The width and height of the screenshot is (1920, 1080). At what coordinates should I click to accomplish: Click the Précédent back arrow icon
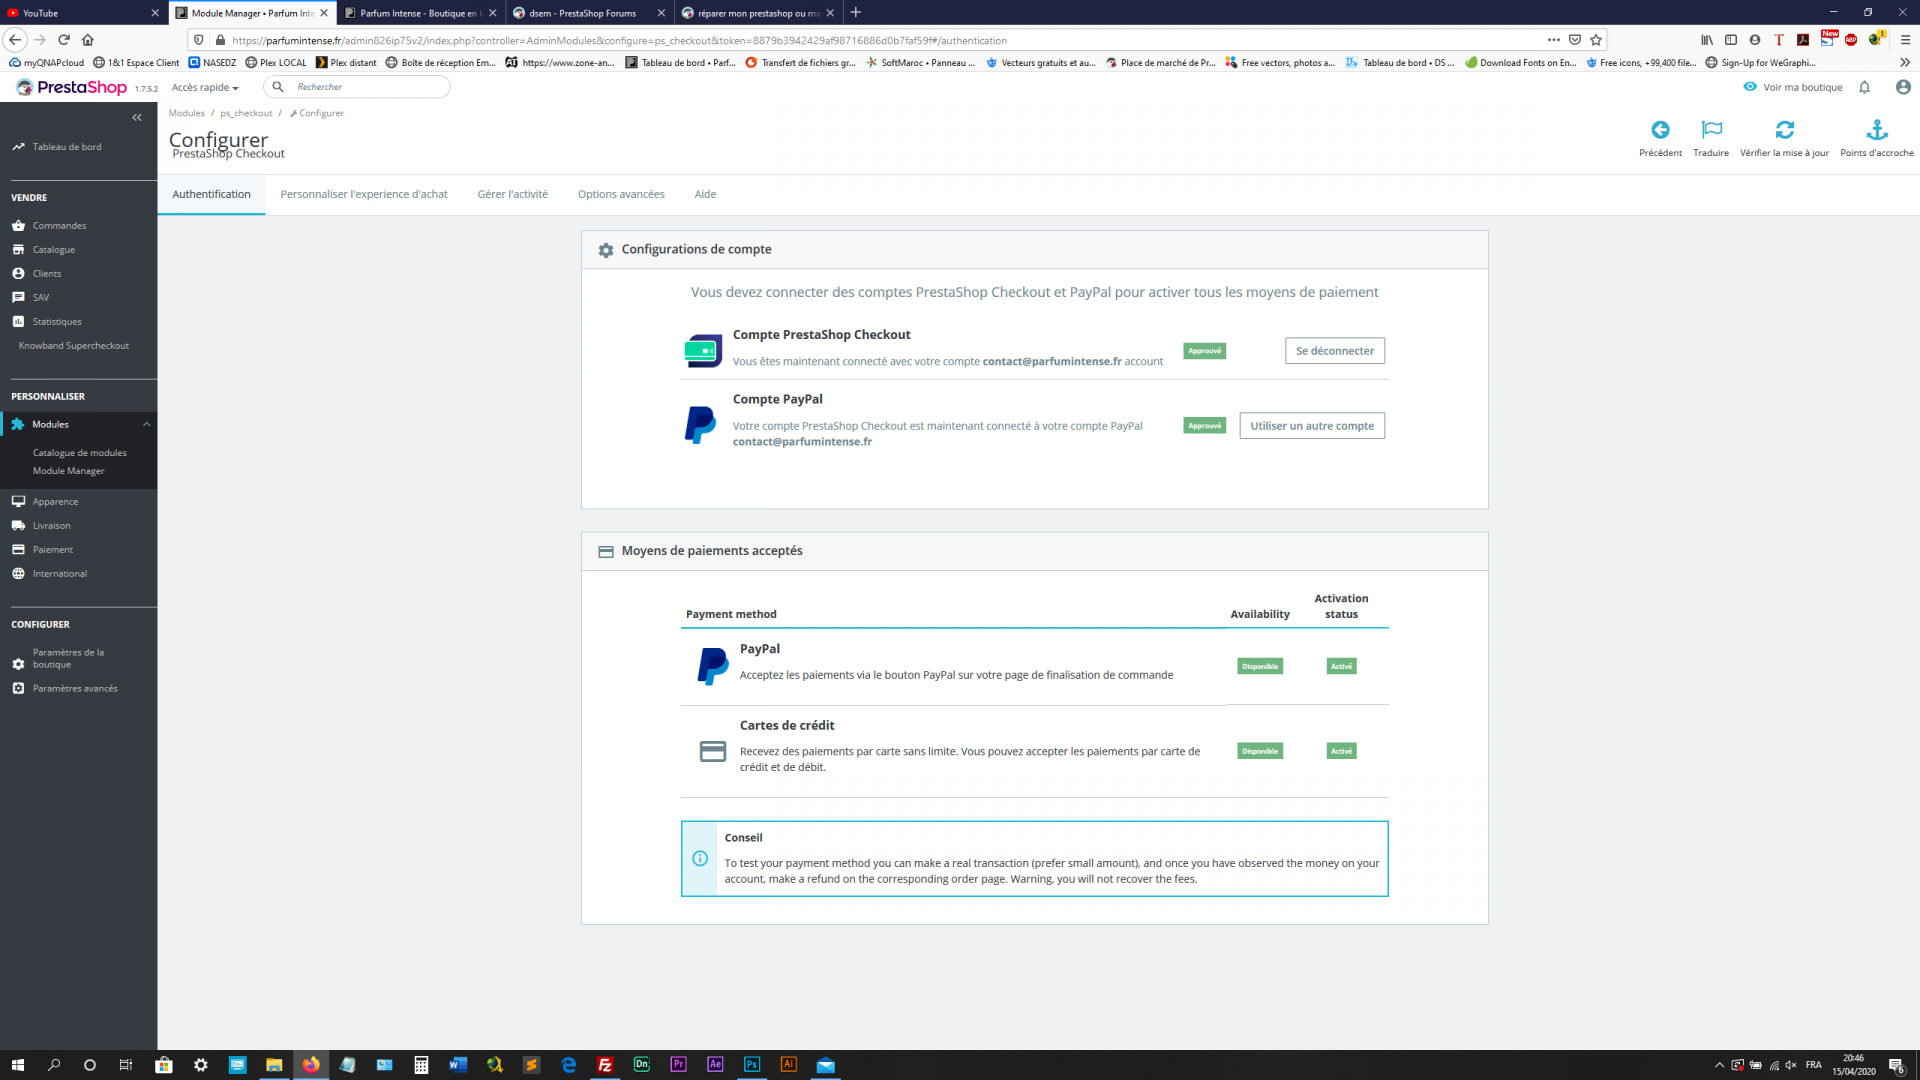(1660, 130)
